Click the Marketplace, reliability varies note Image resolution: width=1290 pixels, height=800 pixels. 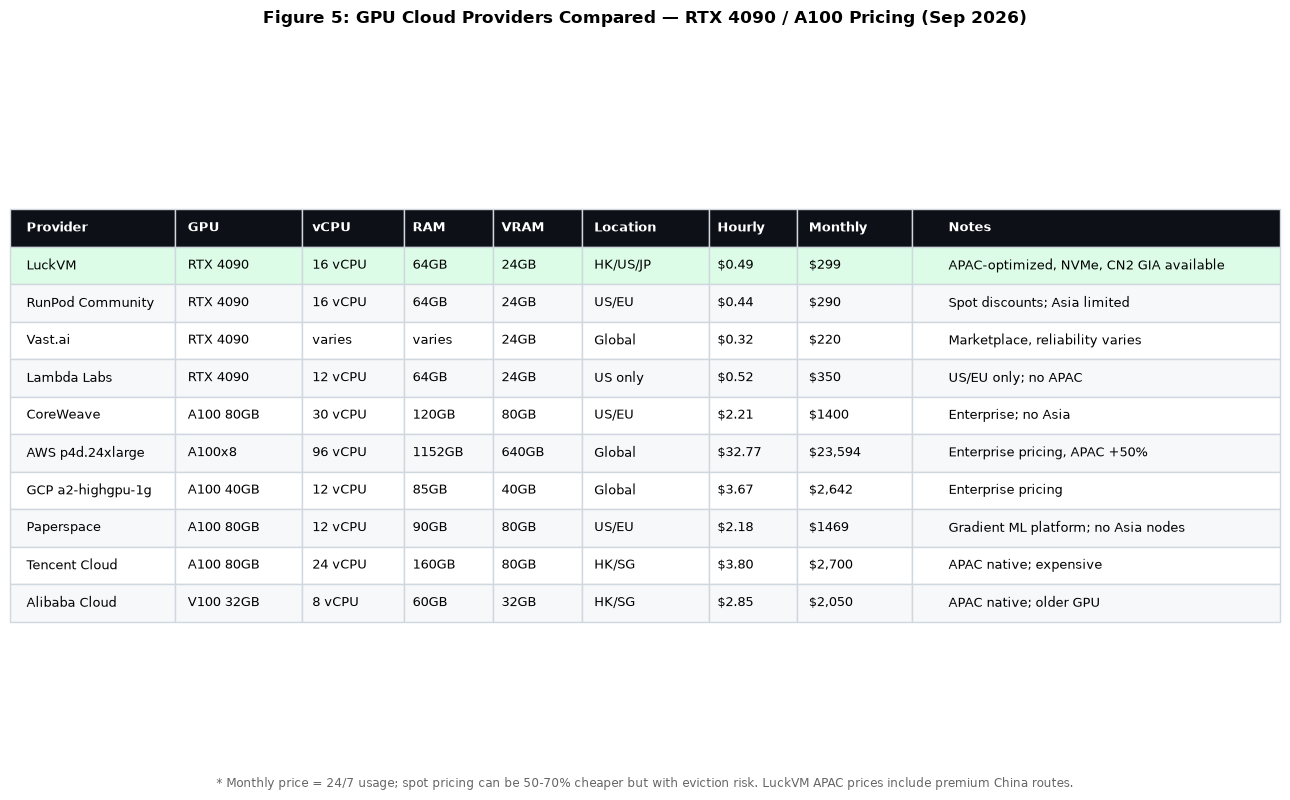click(x=1096, y=340)
